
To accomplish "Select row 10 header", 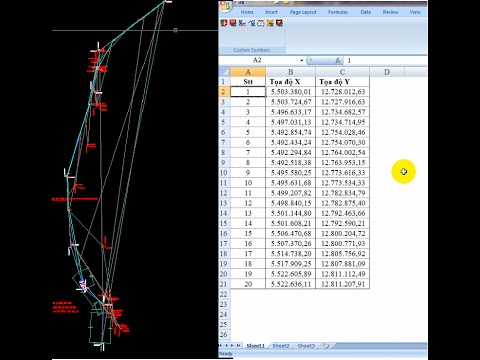I will tap(224, 173).
